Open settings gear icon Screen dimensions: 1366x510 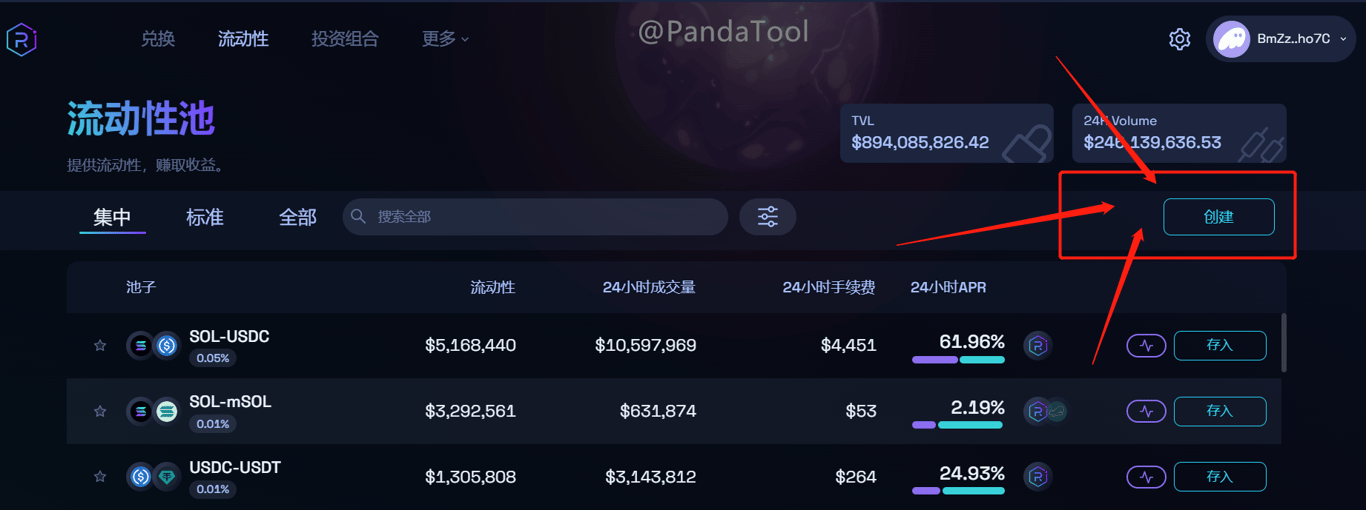pyautogui.click(x=1180, y=39)
